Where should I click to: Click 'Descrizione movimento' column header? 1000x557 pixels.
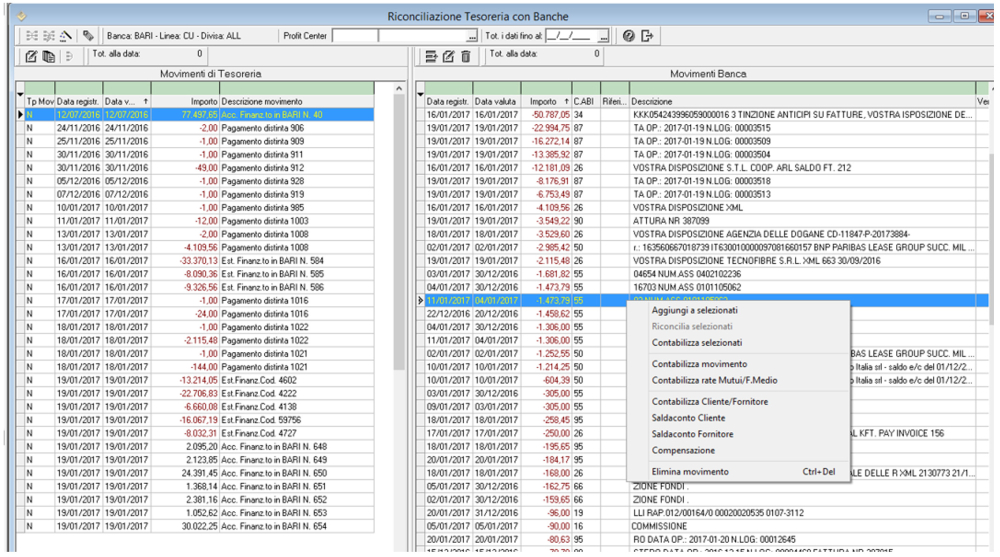click(262, 102)
